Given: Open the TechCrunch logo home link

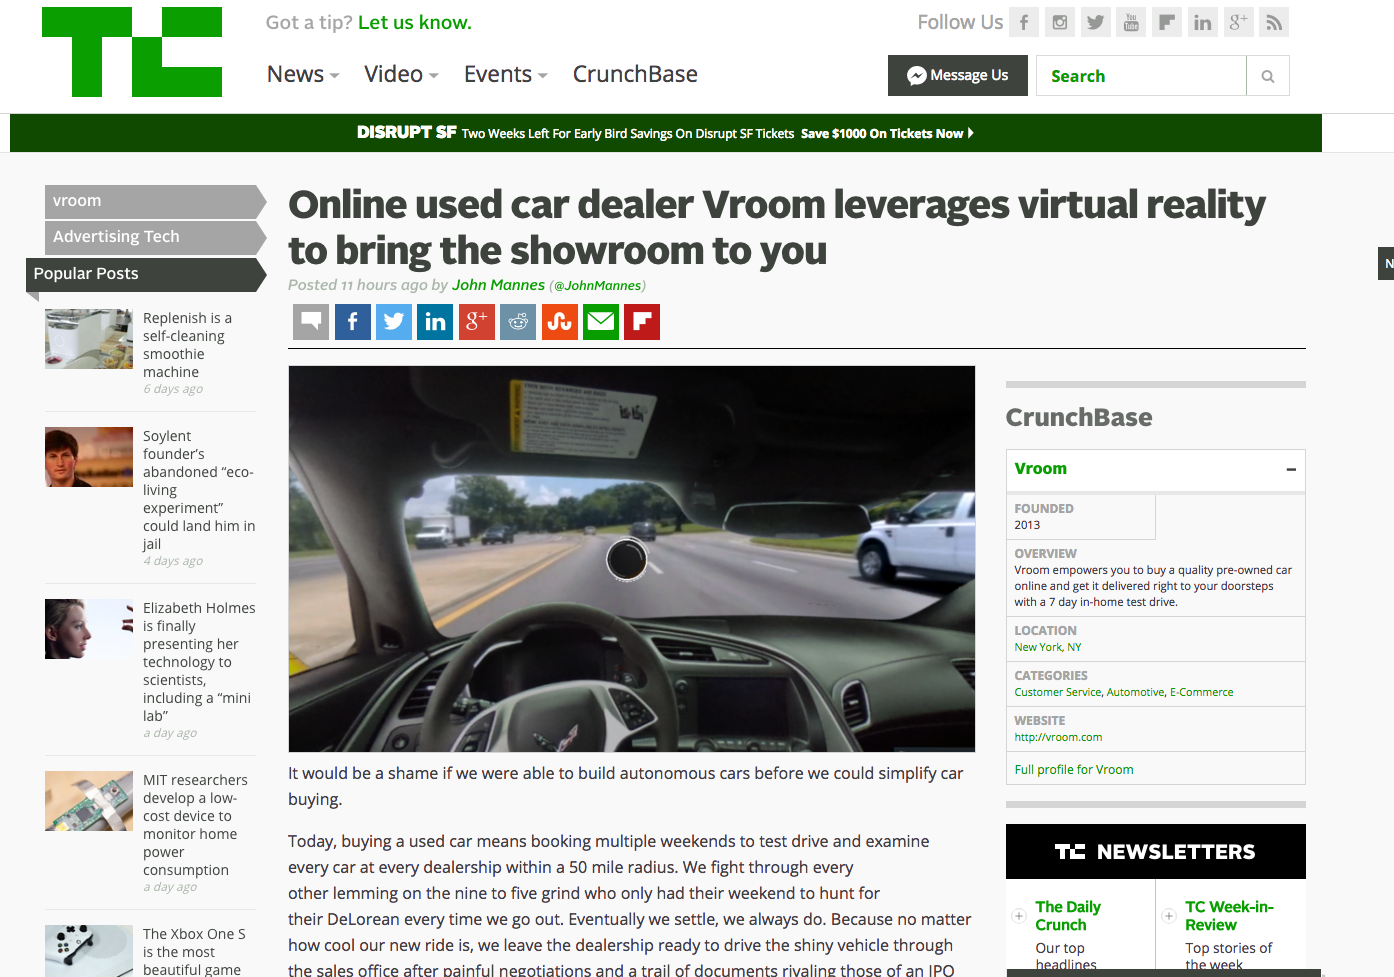Looking at the screenshot, I should coord(132,52).
